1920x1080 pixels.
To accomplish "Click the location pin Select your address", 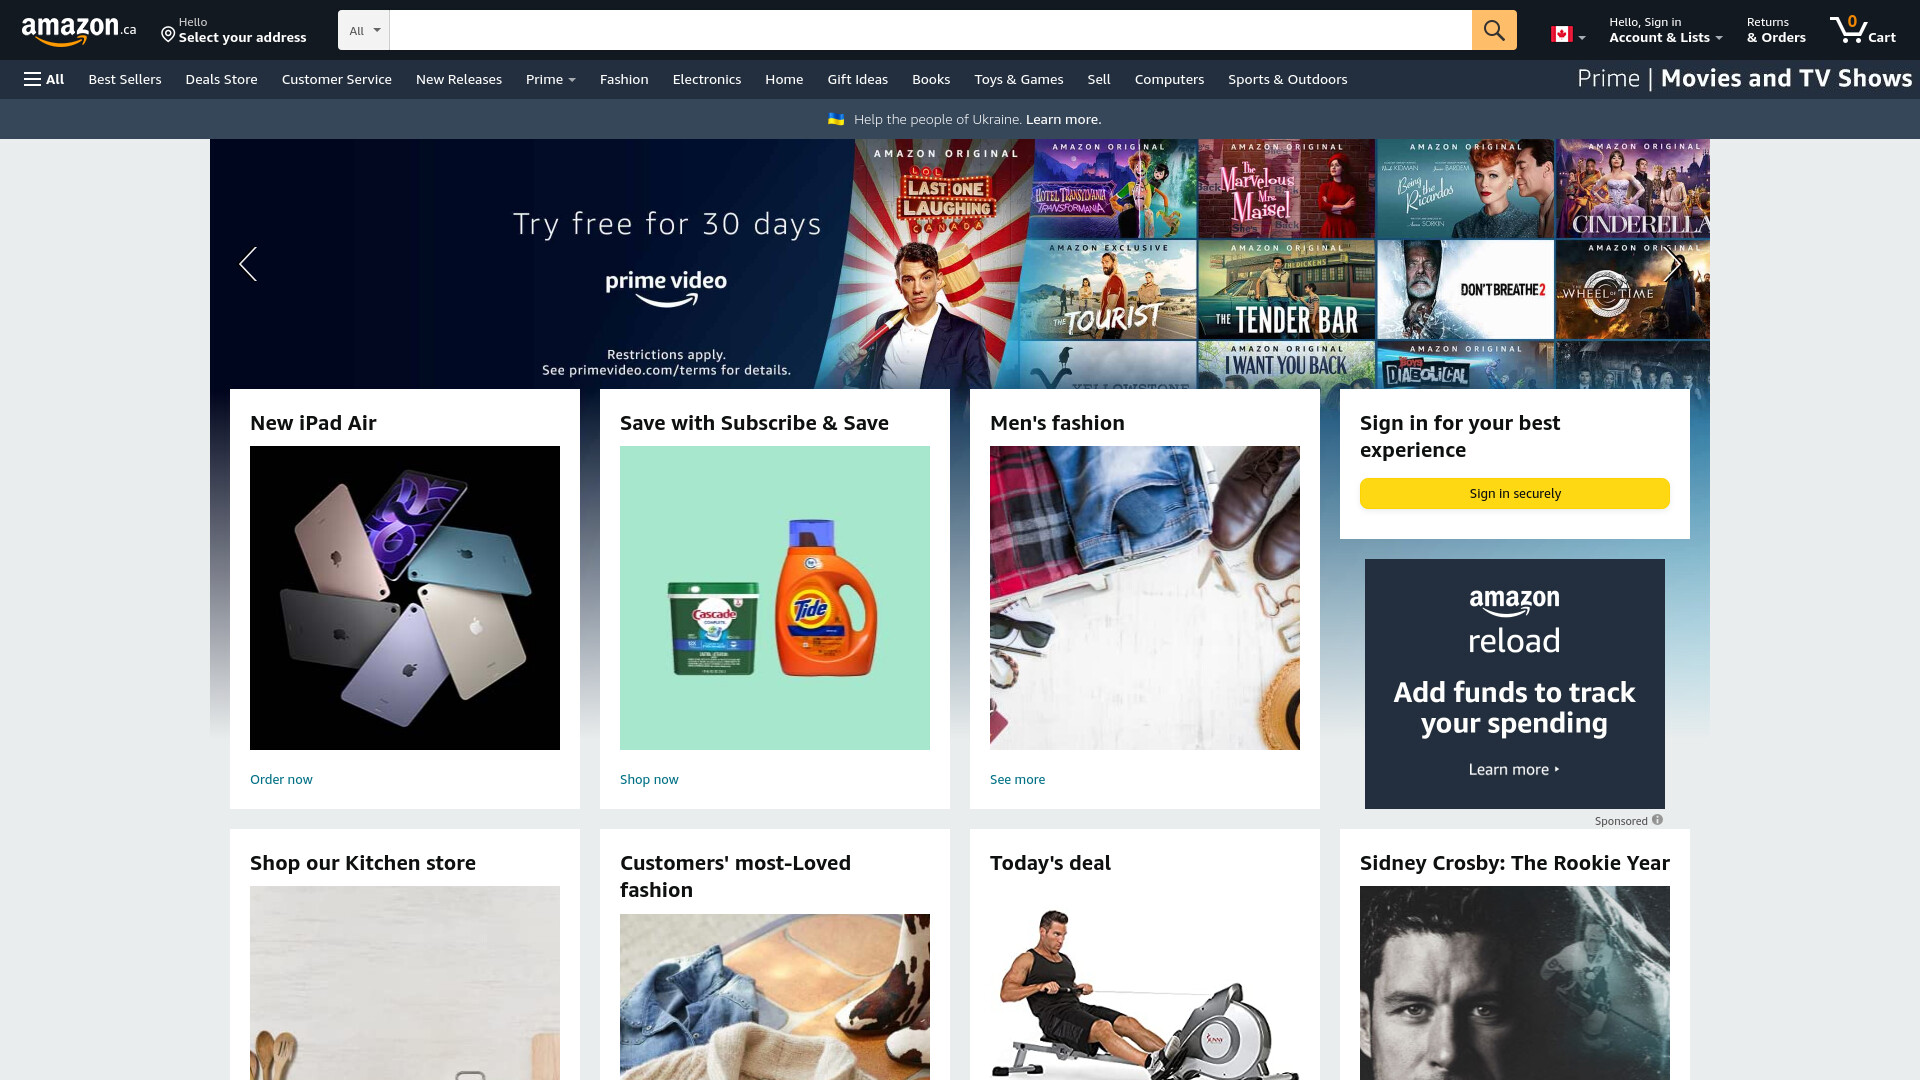I will tap(234, 30).
